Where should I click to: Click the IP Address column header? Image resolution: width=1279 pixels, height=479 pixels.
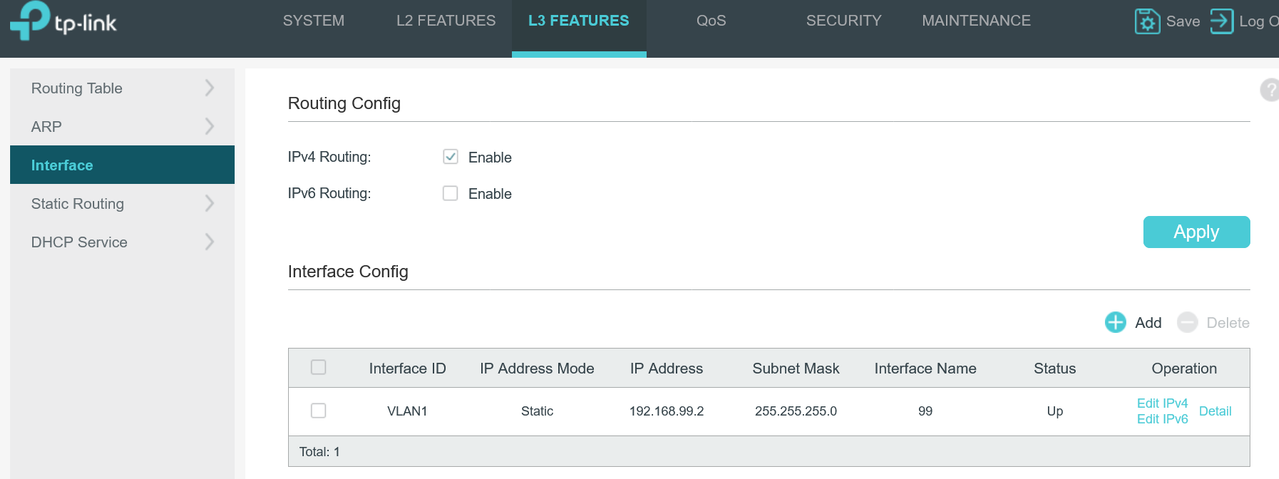tap(667, 368)
